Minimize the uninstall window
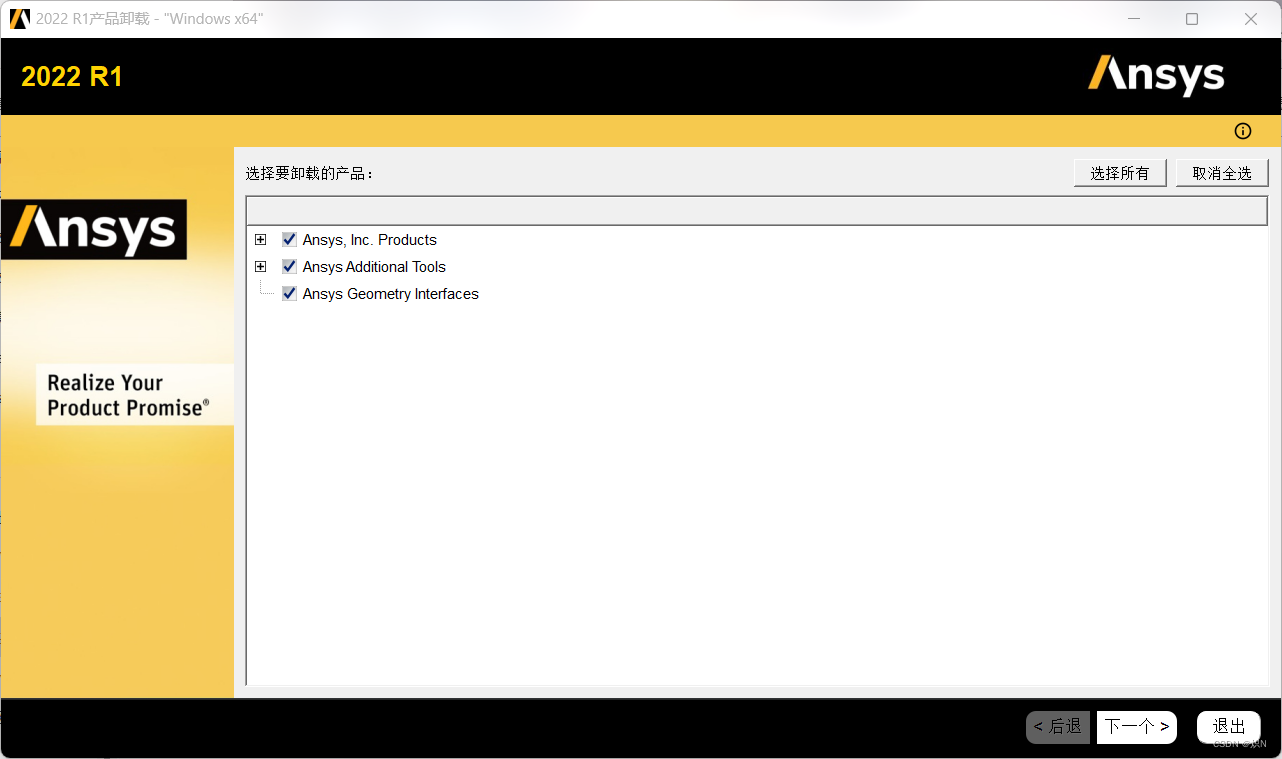1282x759 pixels. [x=1133, y=19]
